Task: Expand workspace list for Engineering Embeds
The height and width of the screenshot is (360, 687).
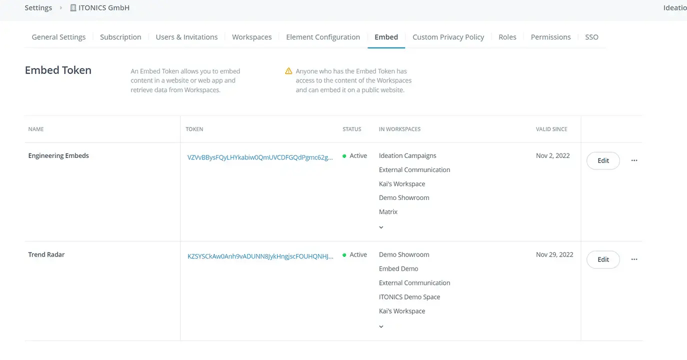Action: (381, 227)
